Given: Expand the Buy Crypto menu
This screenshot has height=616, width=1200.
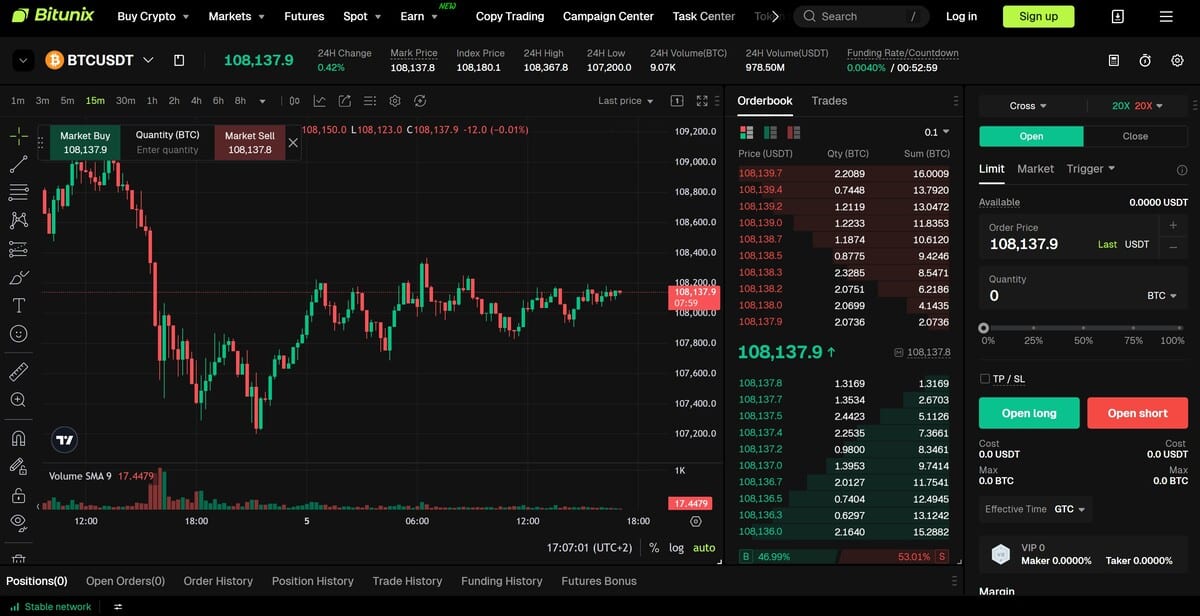Looking at the screenshot, I should coord(153,16).
